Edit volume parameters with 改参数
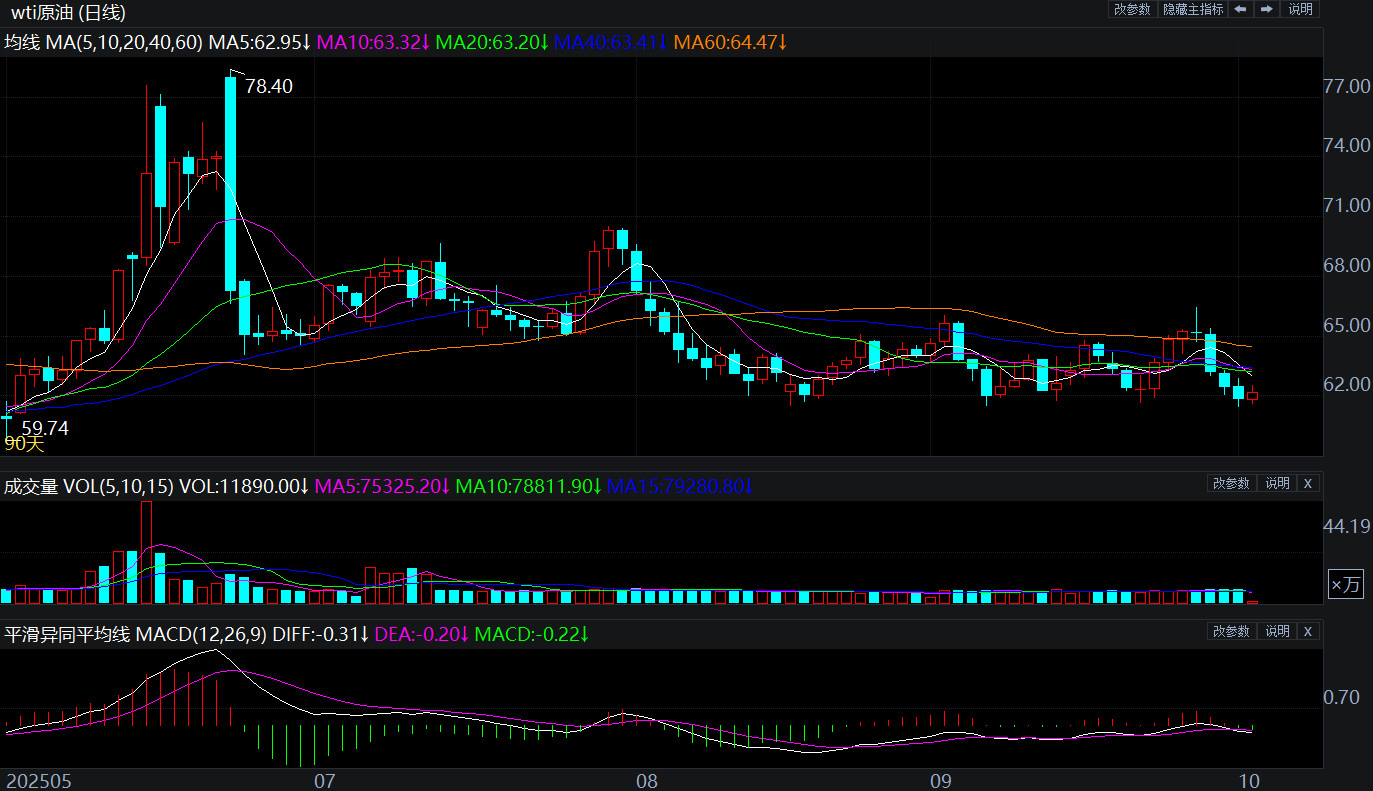1373x791 pixels. tap(1231, 483)
